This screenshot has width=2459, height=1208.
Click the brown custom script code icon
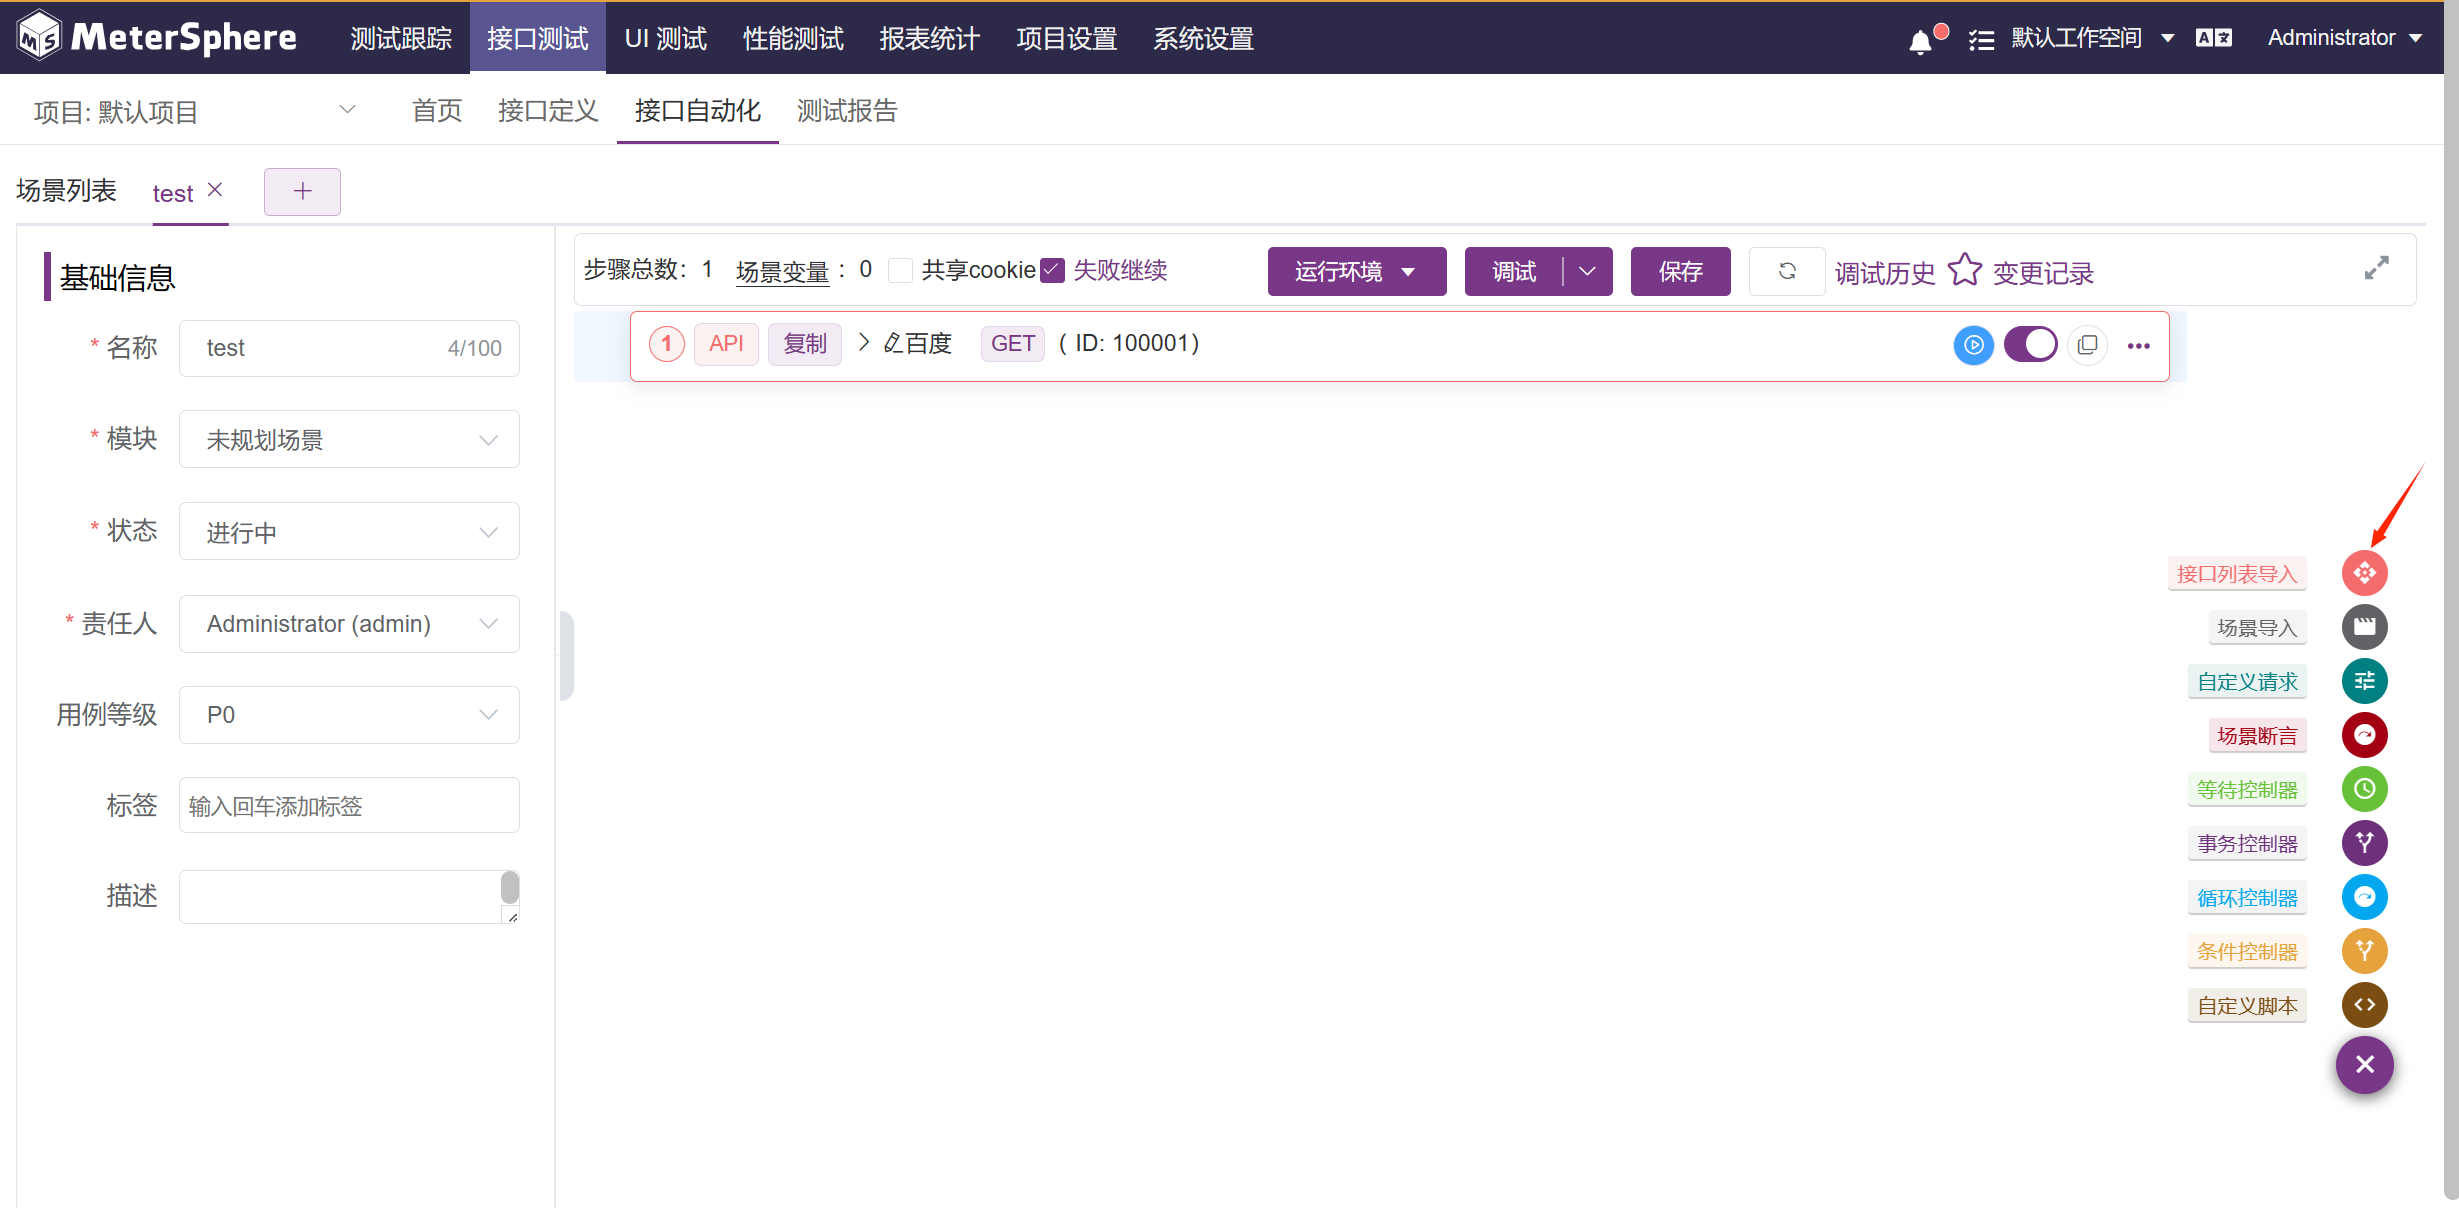pyautogui.click(x=2364, y=1005)
